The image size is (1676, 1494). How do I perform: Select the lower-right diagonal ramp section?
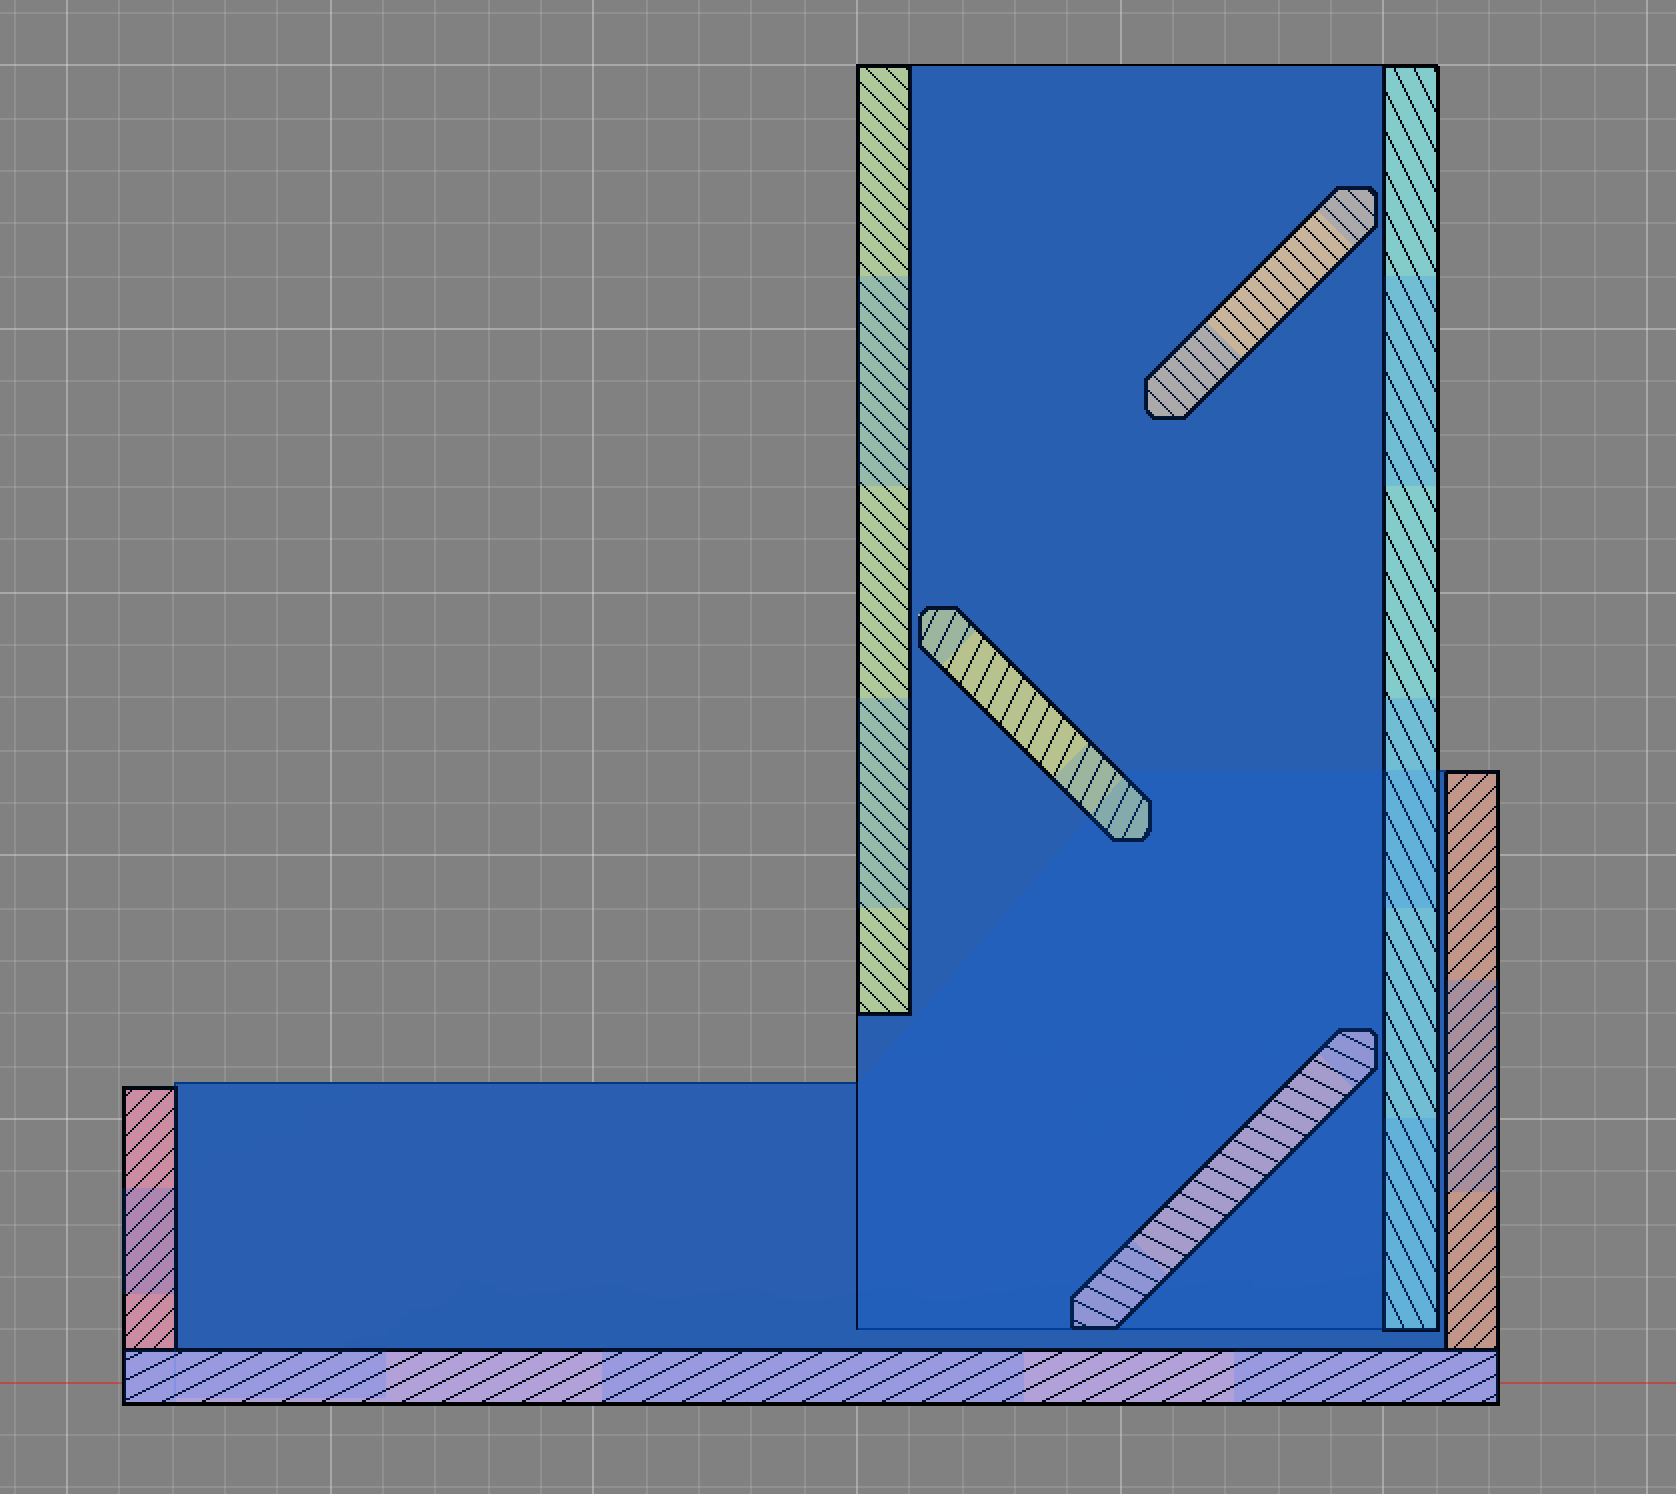(1225, 1180)
